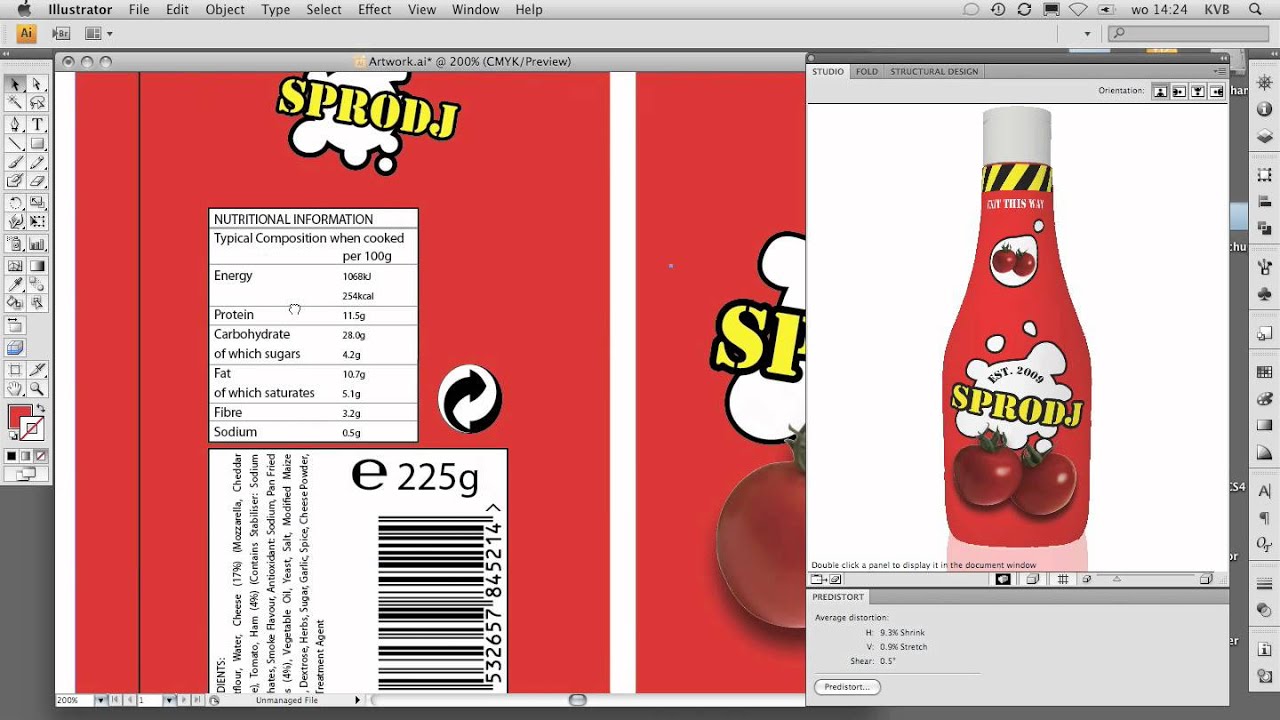This screenshot has height=720, width=1280.
Task: Select the Column Graph tool
Action: pos(37,243)
